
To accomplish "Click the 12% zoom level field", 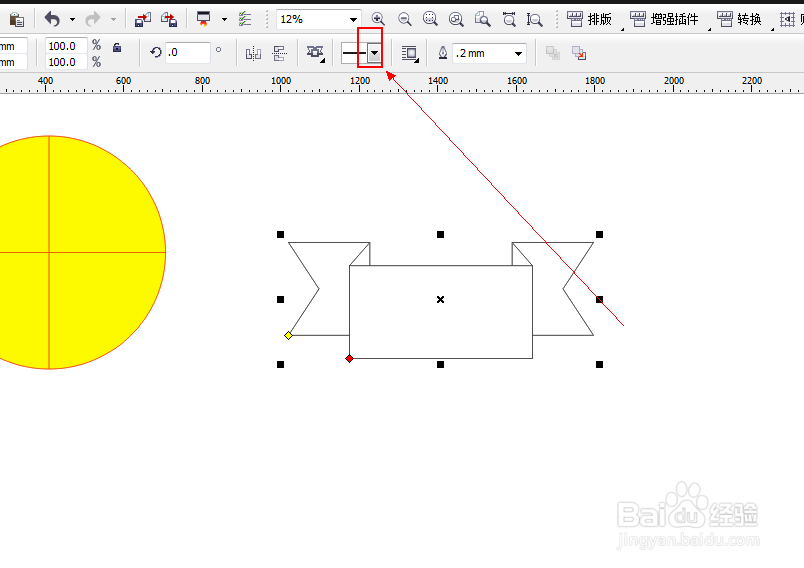I will (x=313, y=19).
